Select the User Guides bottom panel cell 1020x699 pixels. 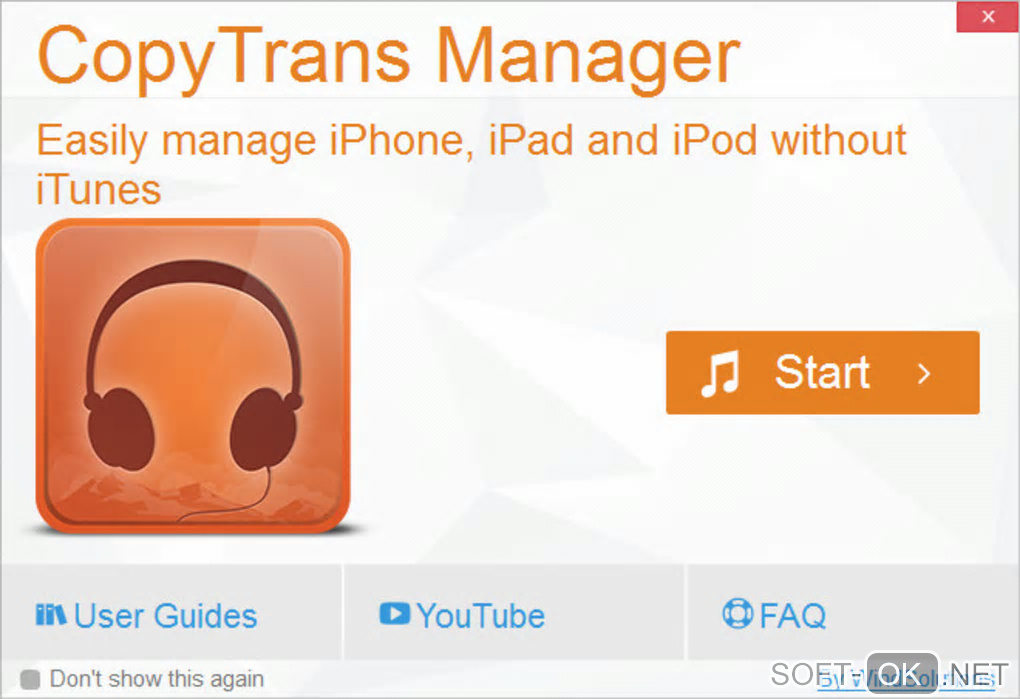[x=171, y=613]
